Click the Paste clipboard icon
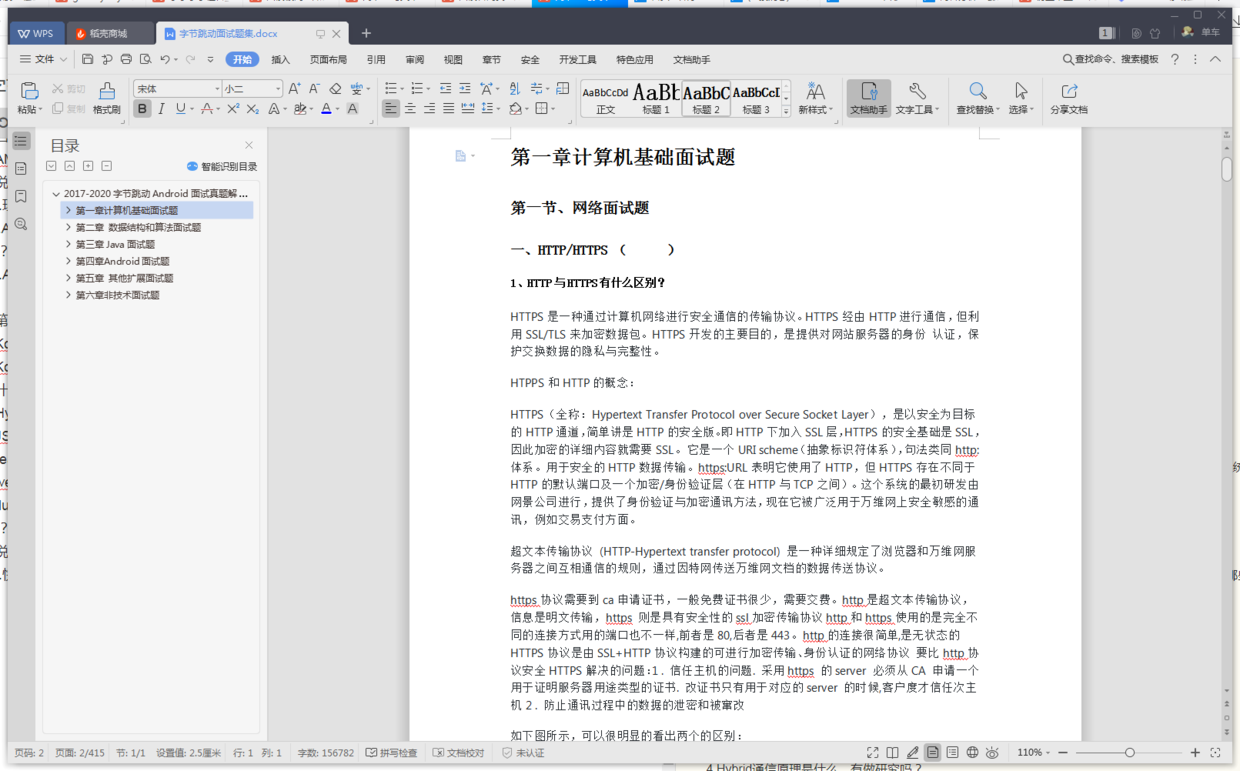1240x771 pixels. pyautogui.click(x=30, y=91)
